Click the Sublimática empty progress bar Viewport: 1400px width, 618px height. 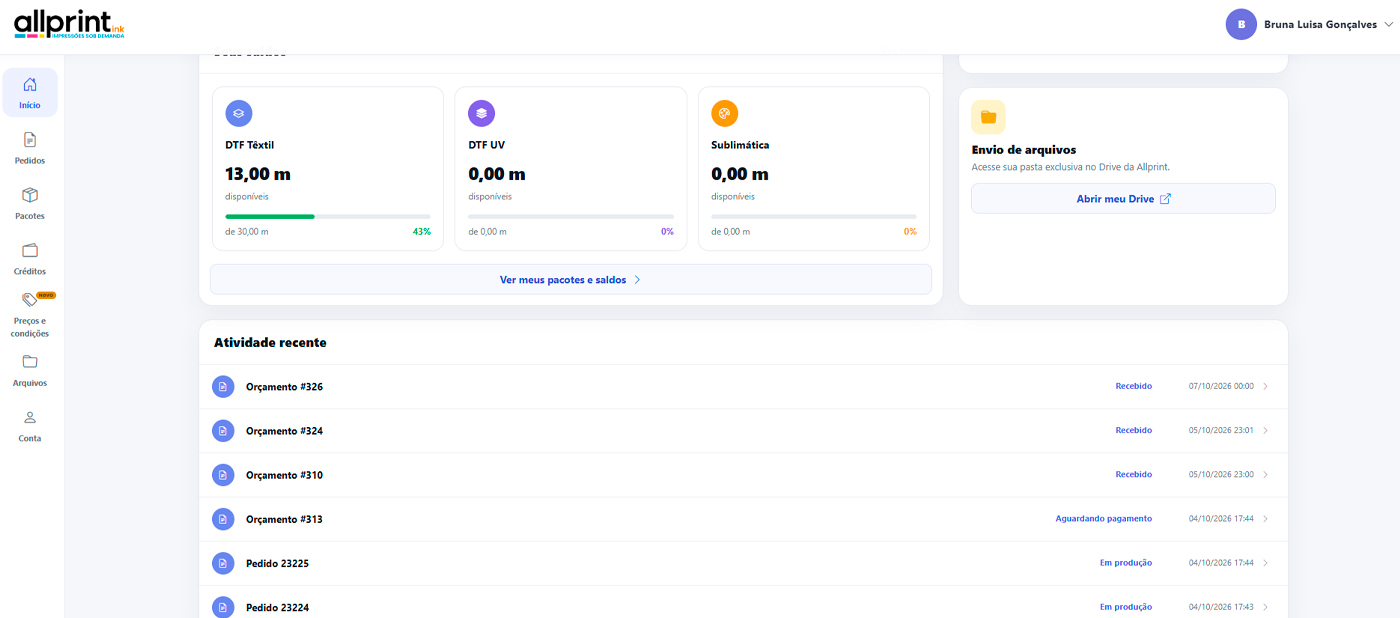click(x=814, y=216)
